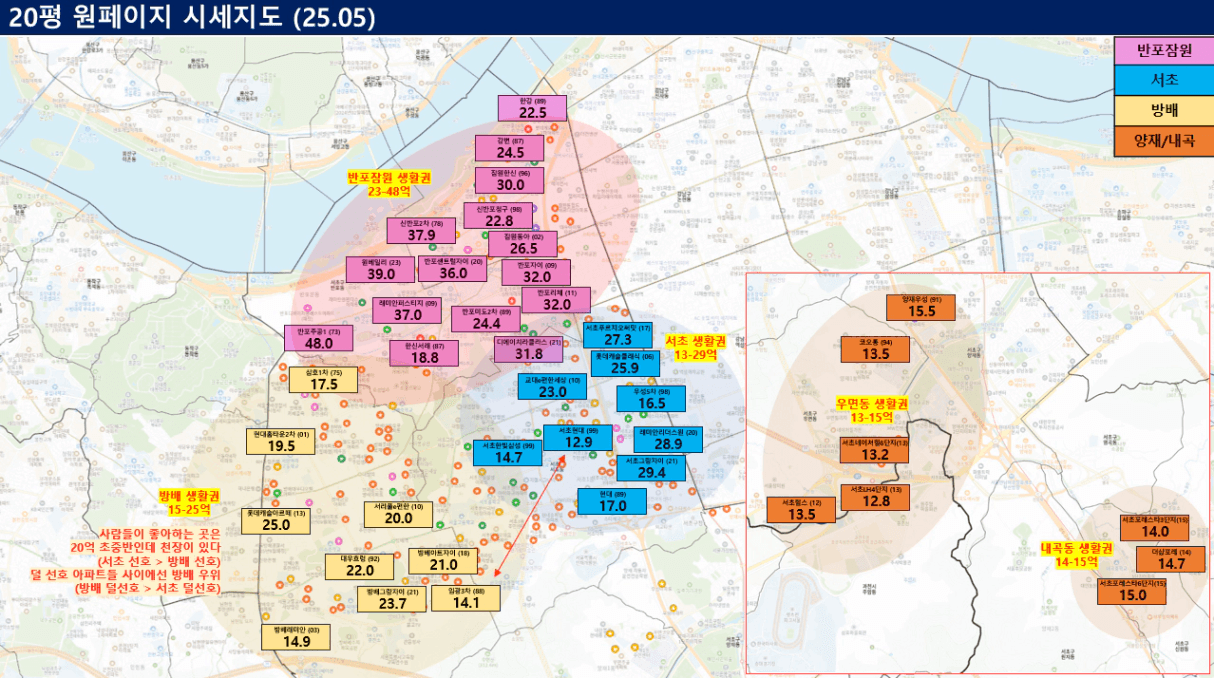The height and width of the screenshot is (678, 1214).
Task: Select the 디에이치라클라스 (21) 31.8 label
Action: click(x=529, y=348)
